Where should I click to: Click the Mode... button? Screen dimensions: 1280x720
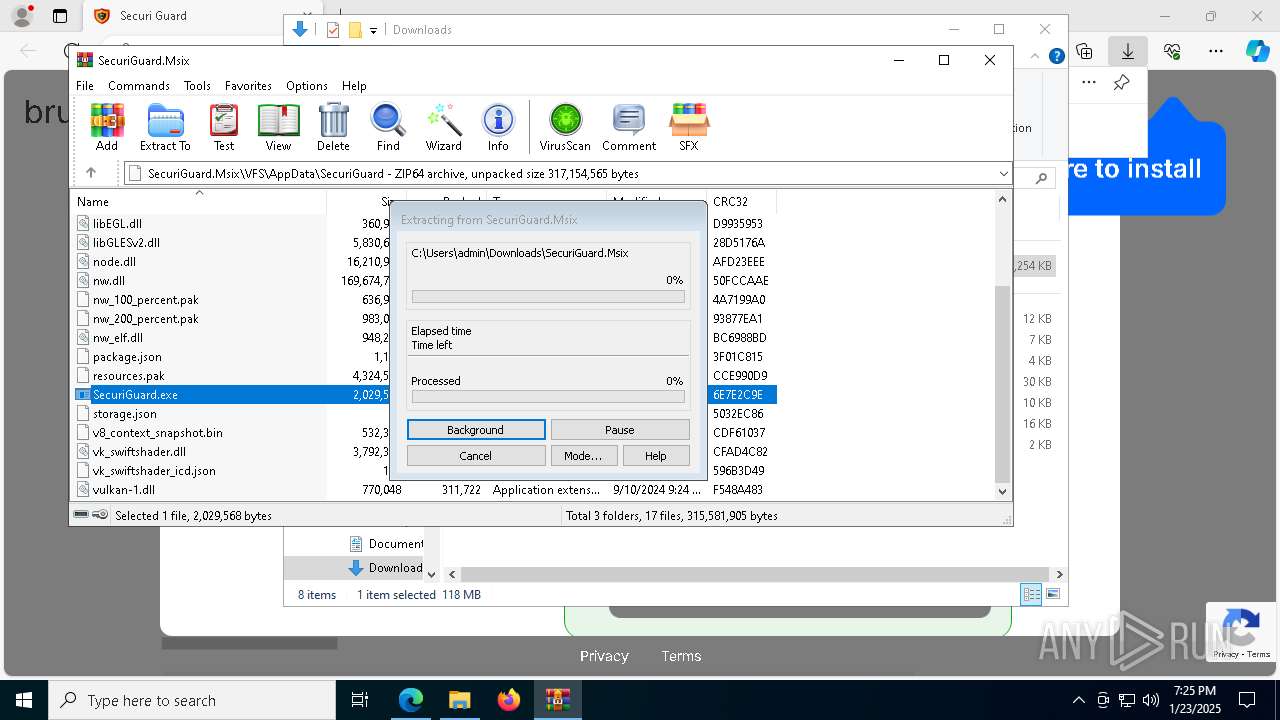click(583, 456)
